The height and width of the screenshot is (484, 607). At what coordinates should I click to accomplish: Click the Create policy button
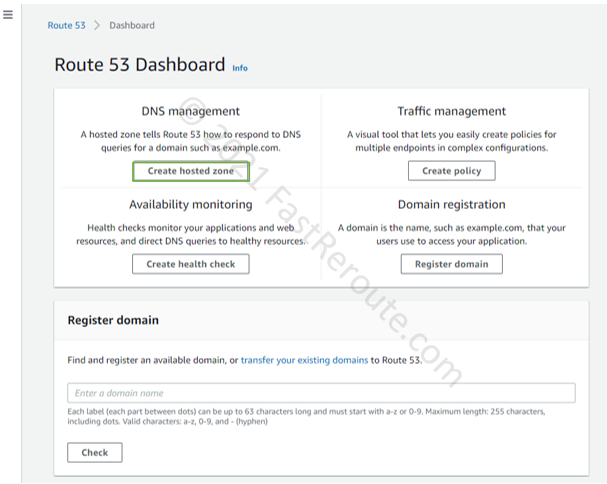[451, 171]
